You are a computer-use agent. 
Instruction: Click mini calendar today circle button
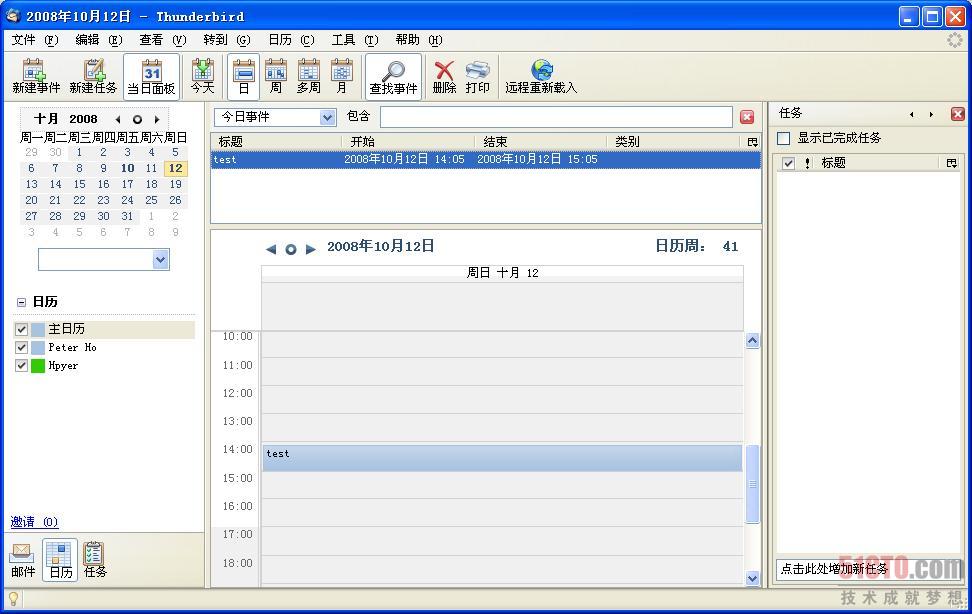(x=137, y=119)
